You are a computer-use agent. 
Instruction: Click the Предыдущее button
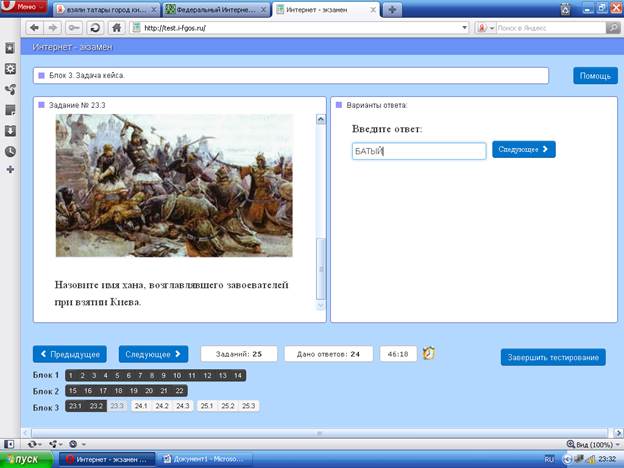pyautogui.click(x=70, y=354)
